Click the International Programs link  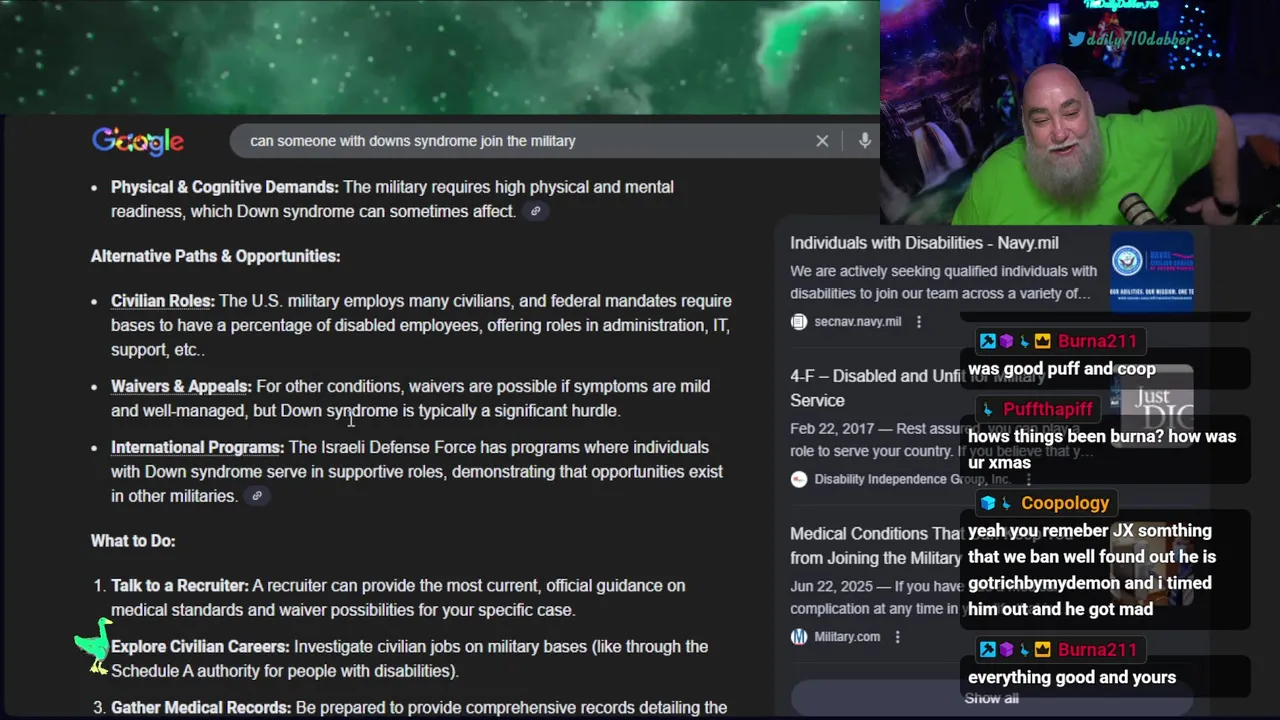[x=197, y=447]
